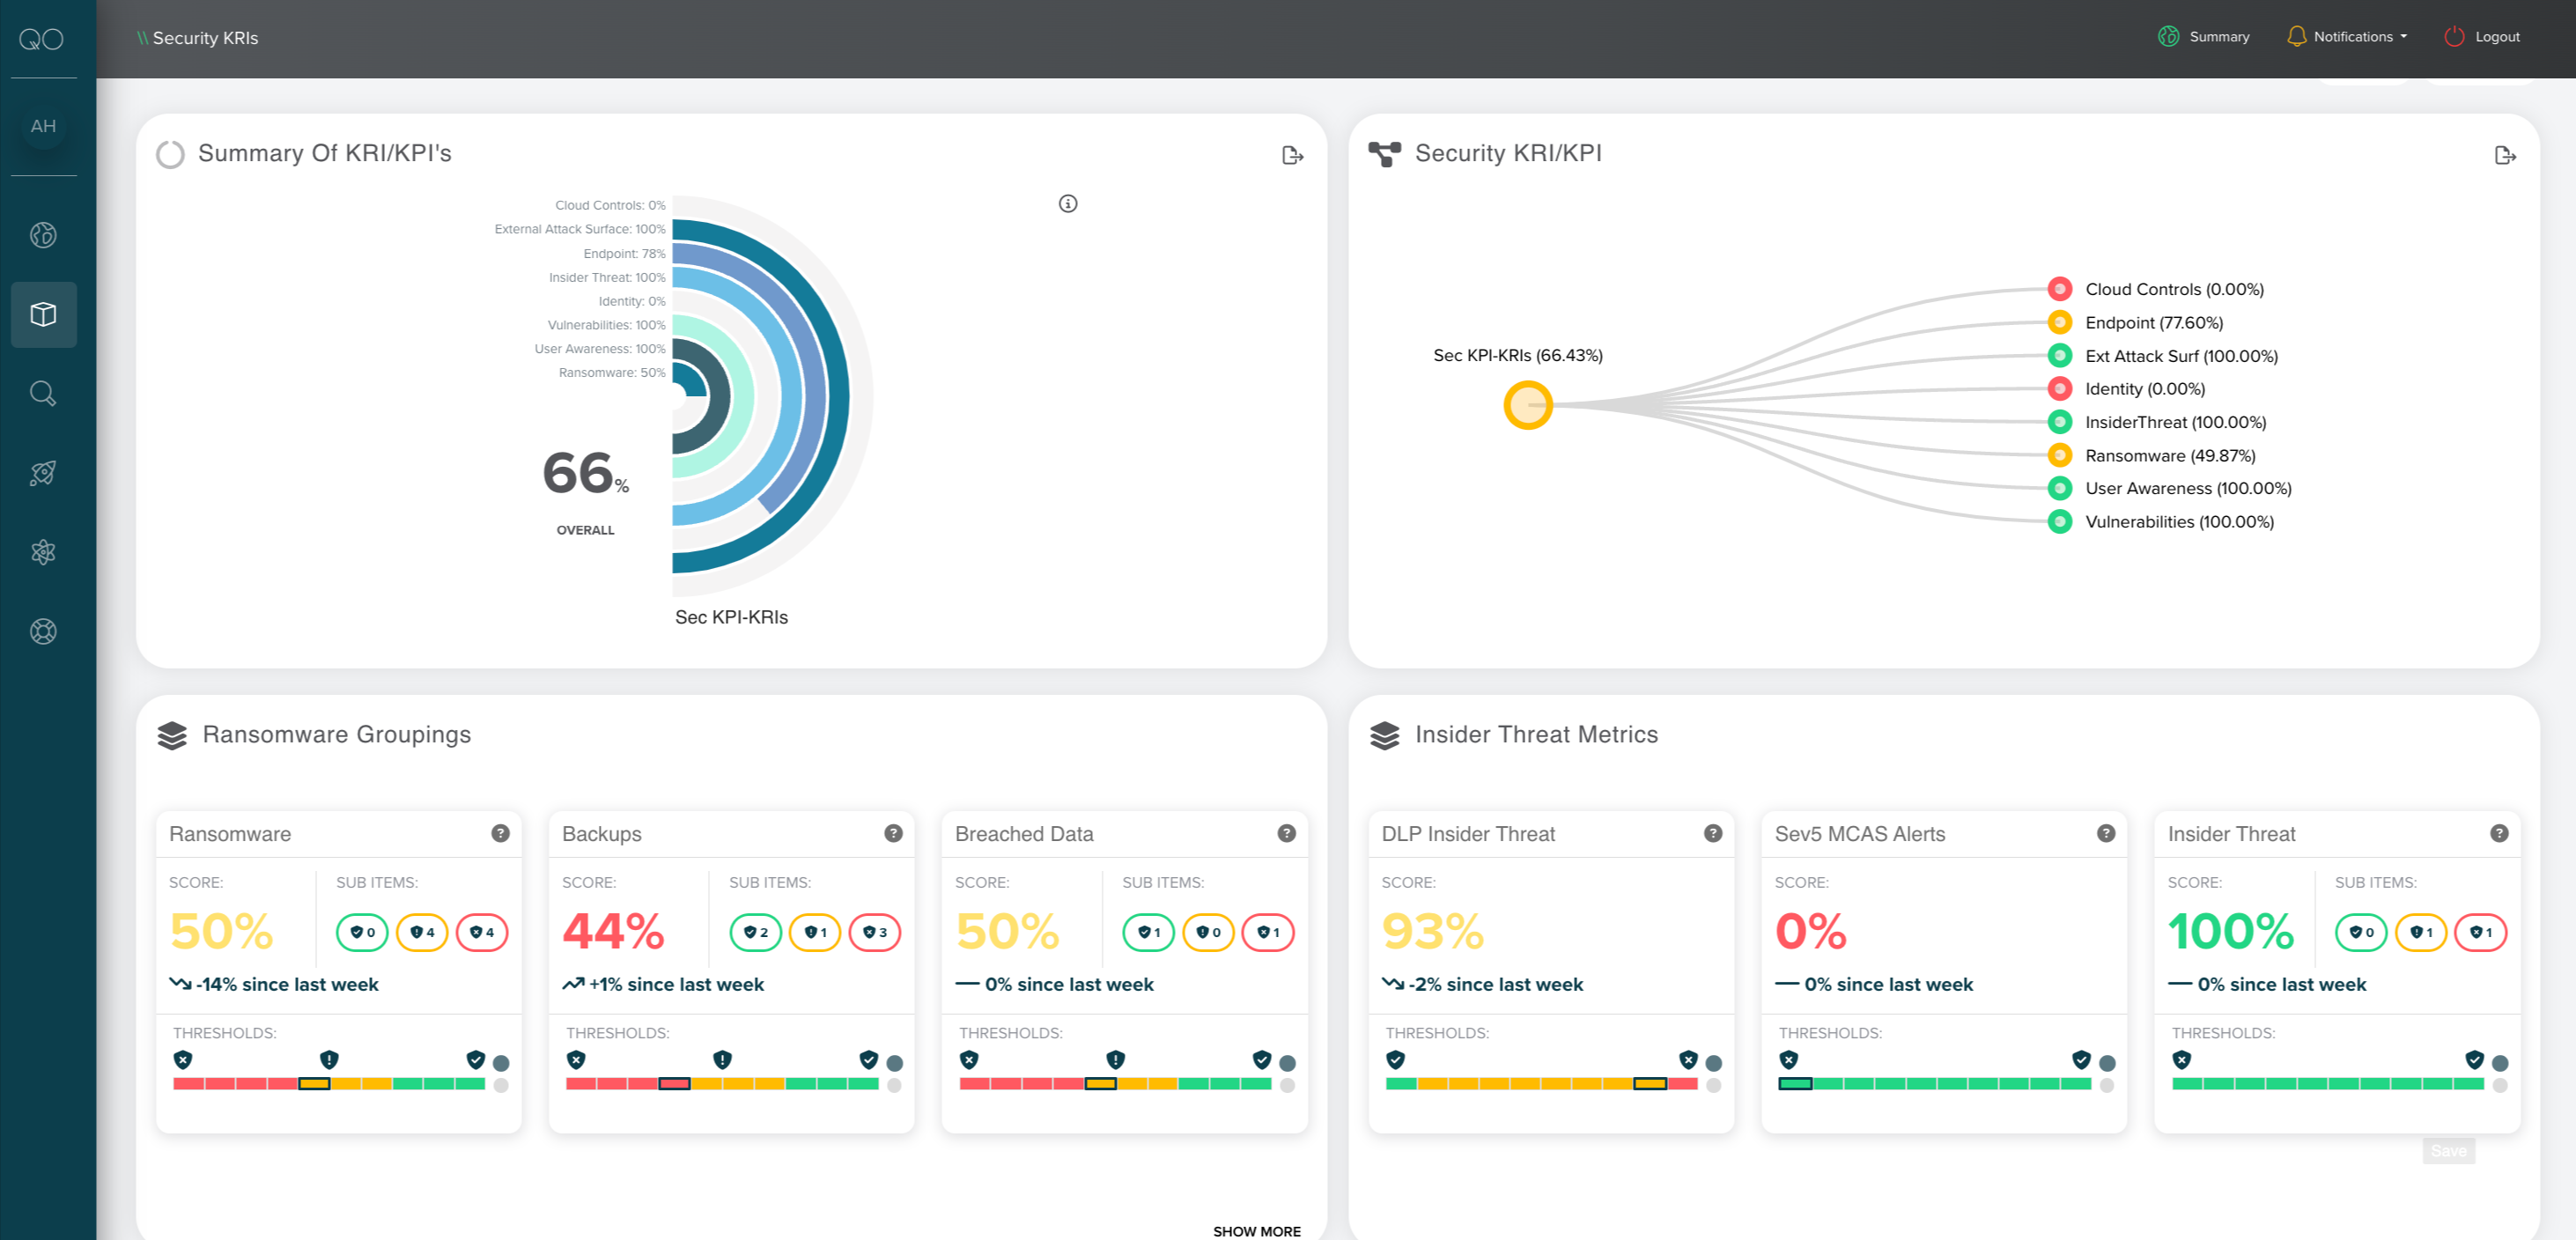Click the rocket icon in the sidebar
The height and width of the screenshot is (1240, 2576).
click(x=43, y=472)
